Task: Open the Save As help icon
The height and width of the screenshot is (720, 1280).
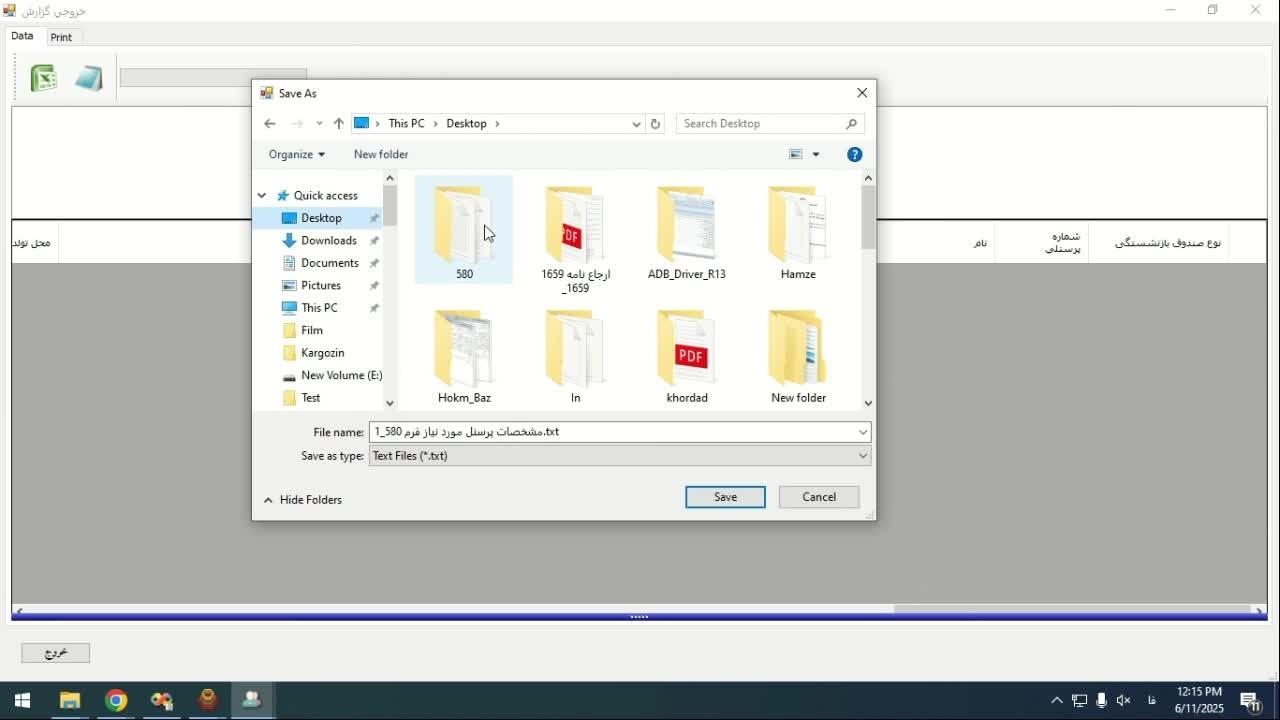Action: point(854,154)
